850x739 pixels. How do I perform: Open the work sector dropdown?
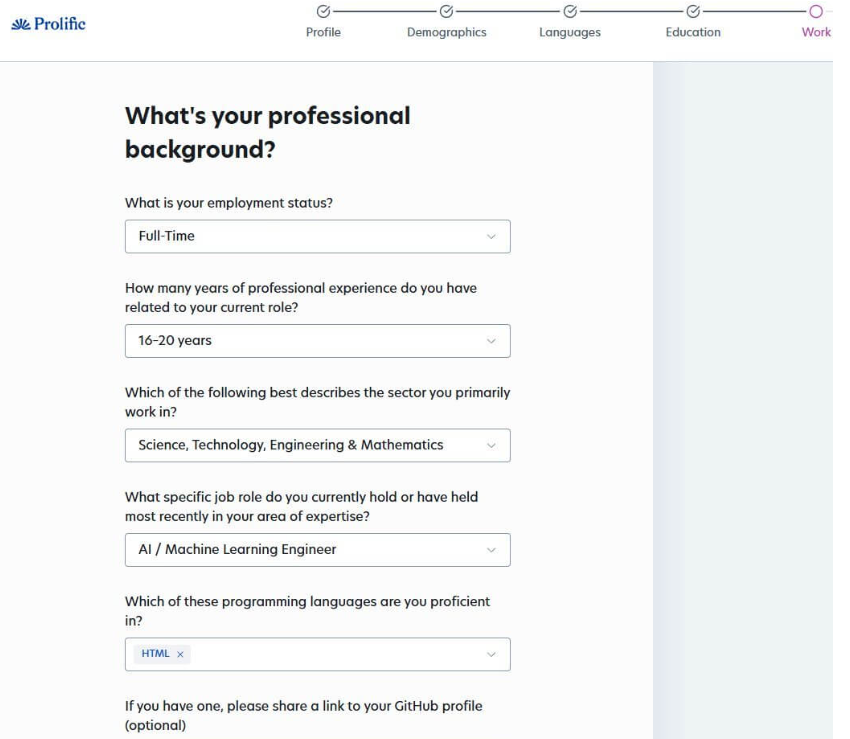(x=318, y=446)
